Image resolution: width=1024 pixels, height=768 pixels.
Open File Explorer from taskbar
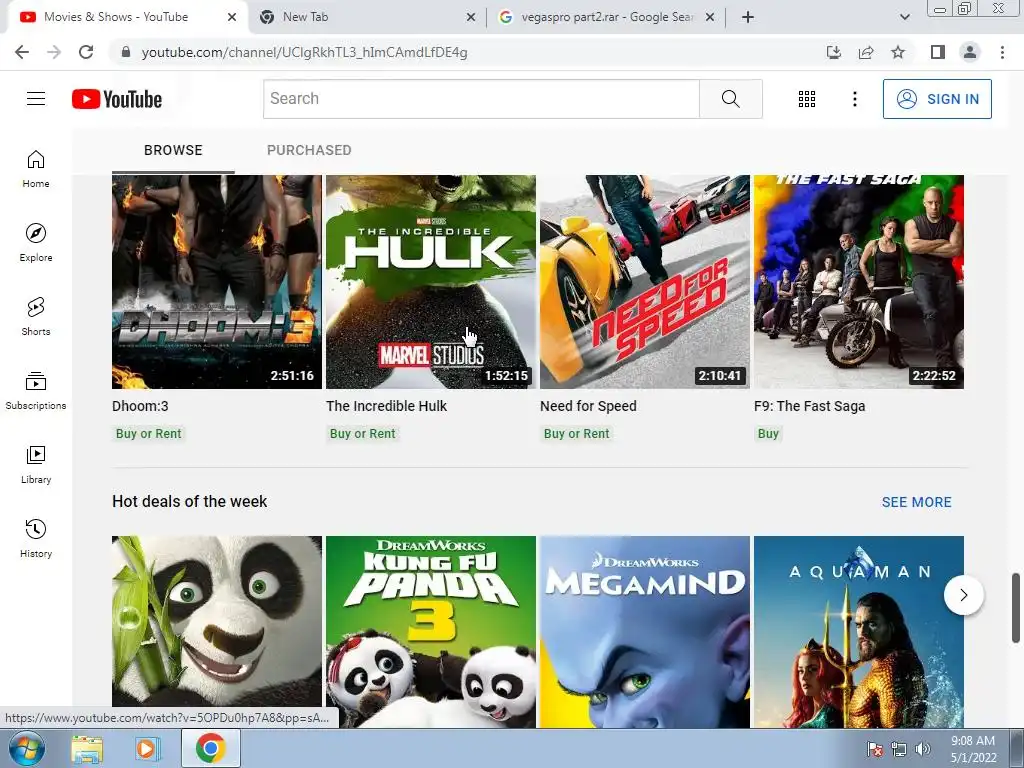[x=87, y=749]
